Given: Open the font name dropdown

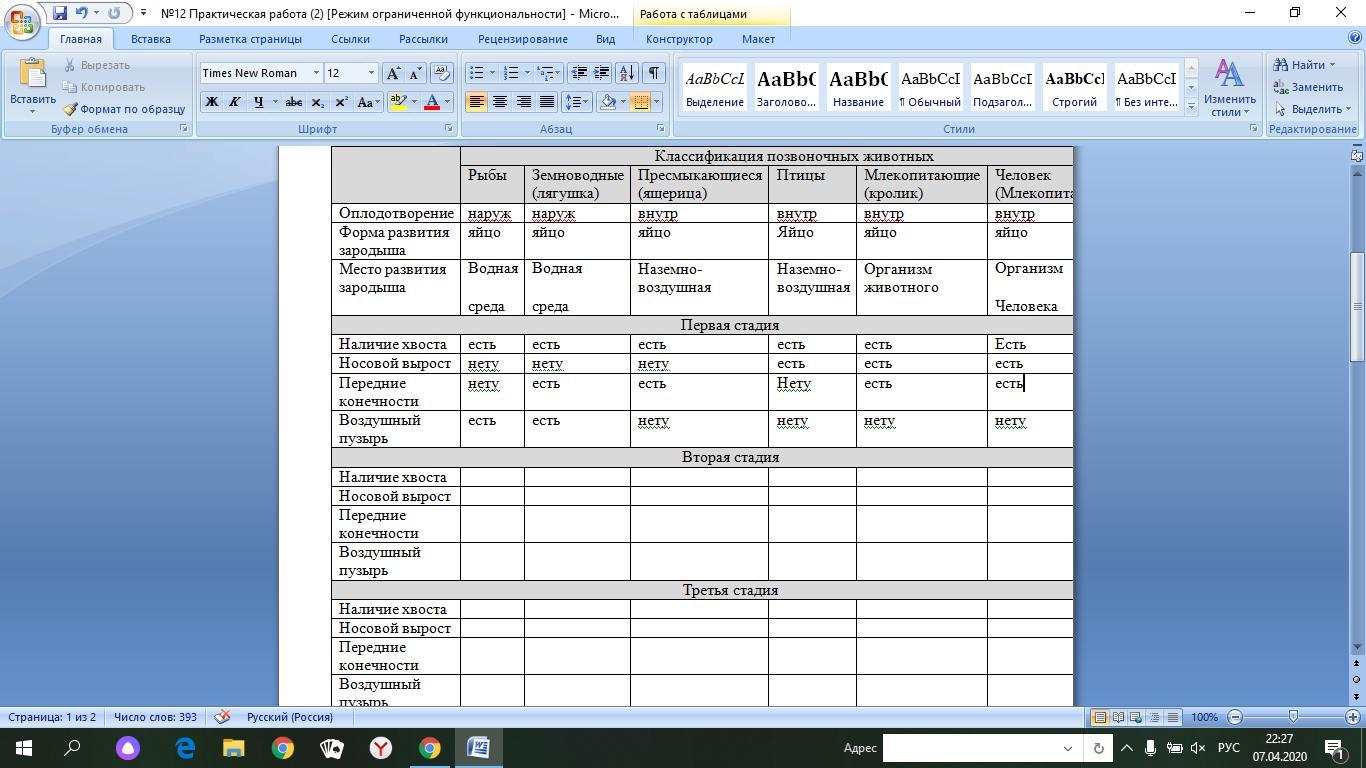Looking at the screenshot, I should 316,73.
